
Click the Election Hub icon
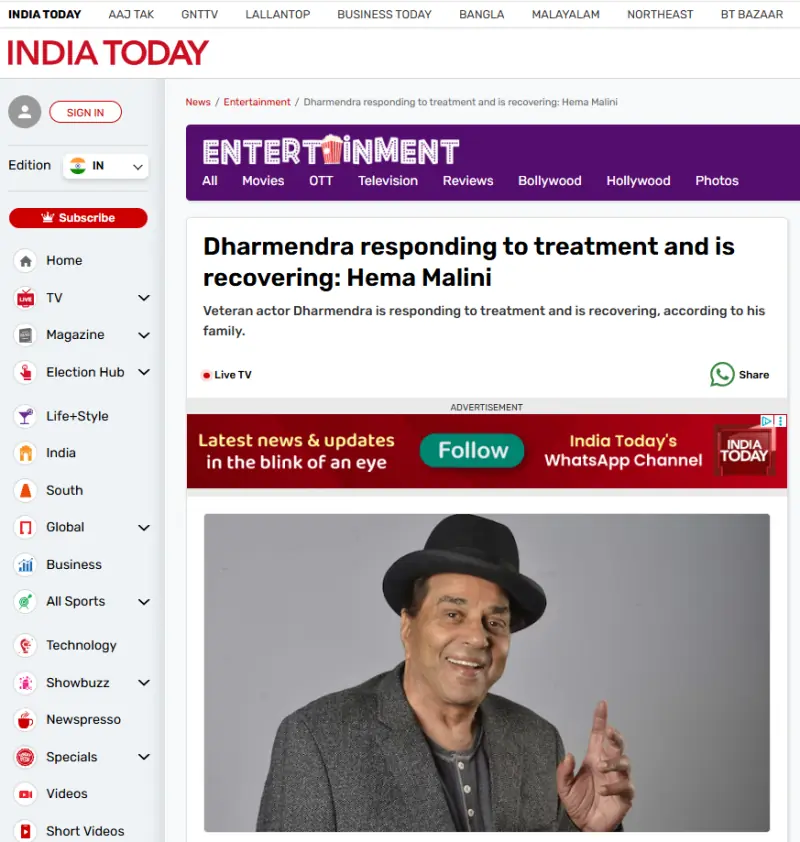tap(25, 372)
